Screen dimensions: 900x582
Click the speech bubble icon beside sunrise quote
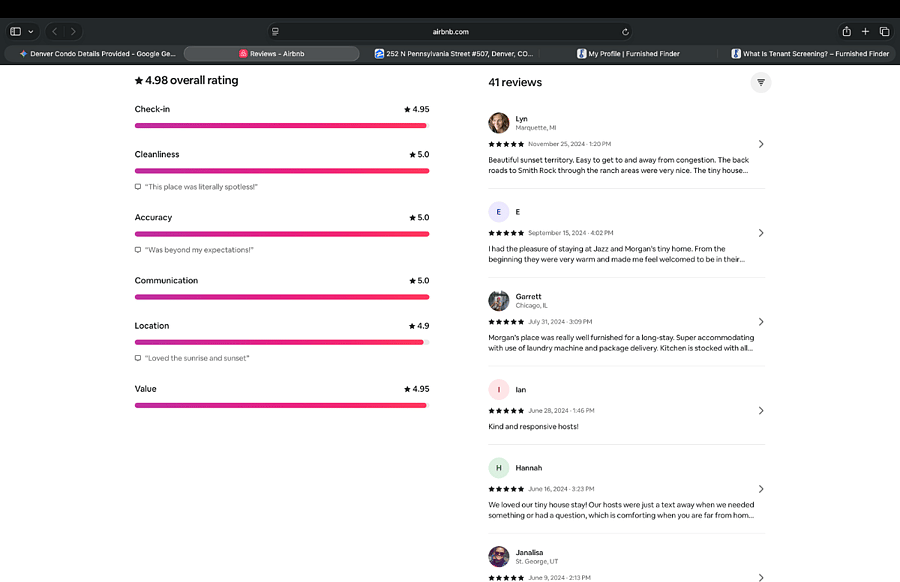(x=138, y=358)
